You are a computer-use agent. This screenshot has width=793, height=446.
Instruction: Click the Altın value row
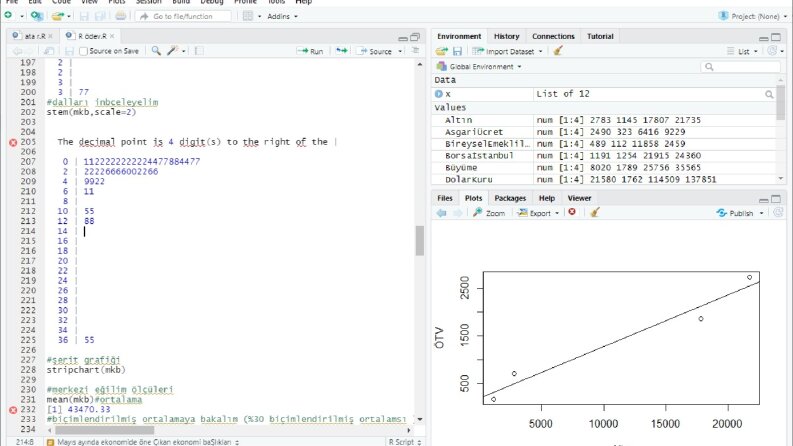[604, 120]
